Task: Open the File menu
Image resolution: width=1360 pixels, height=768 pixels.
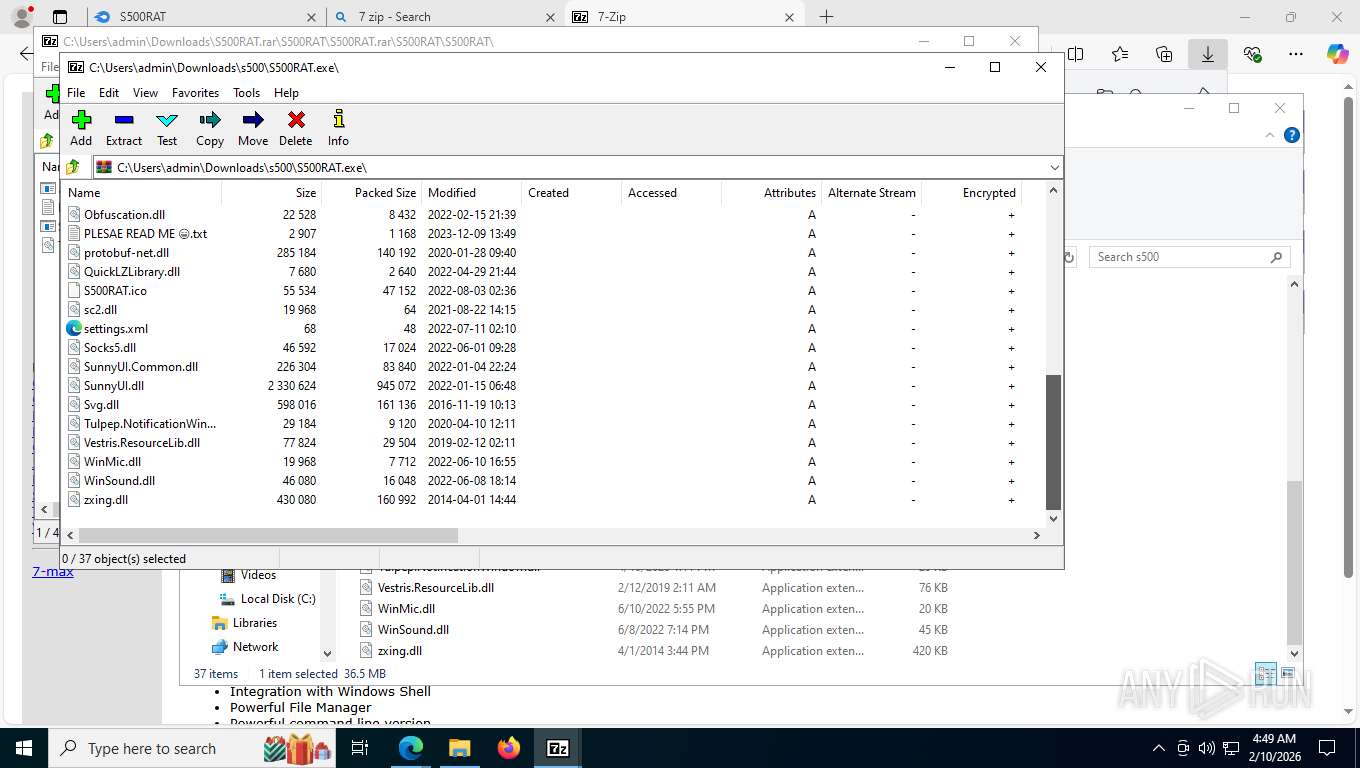Action: click(76, 93)
